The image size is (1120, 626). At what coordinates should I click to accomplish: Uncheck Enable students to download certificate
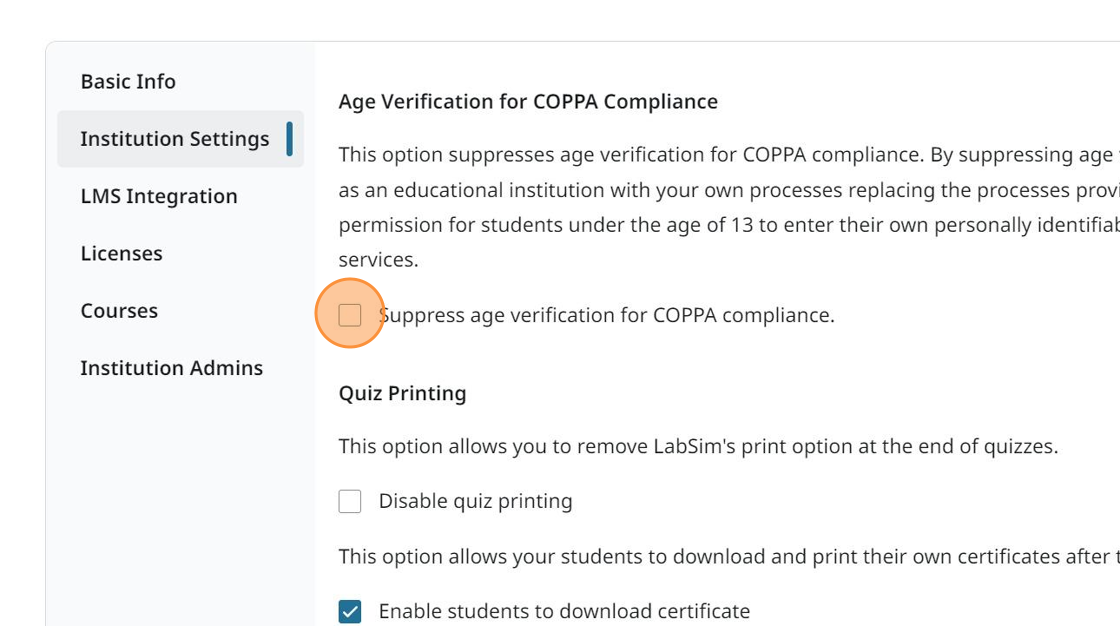coord(349,610)
